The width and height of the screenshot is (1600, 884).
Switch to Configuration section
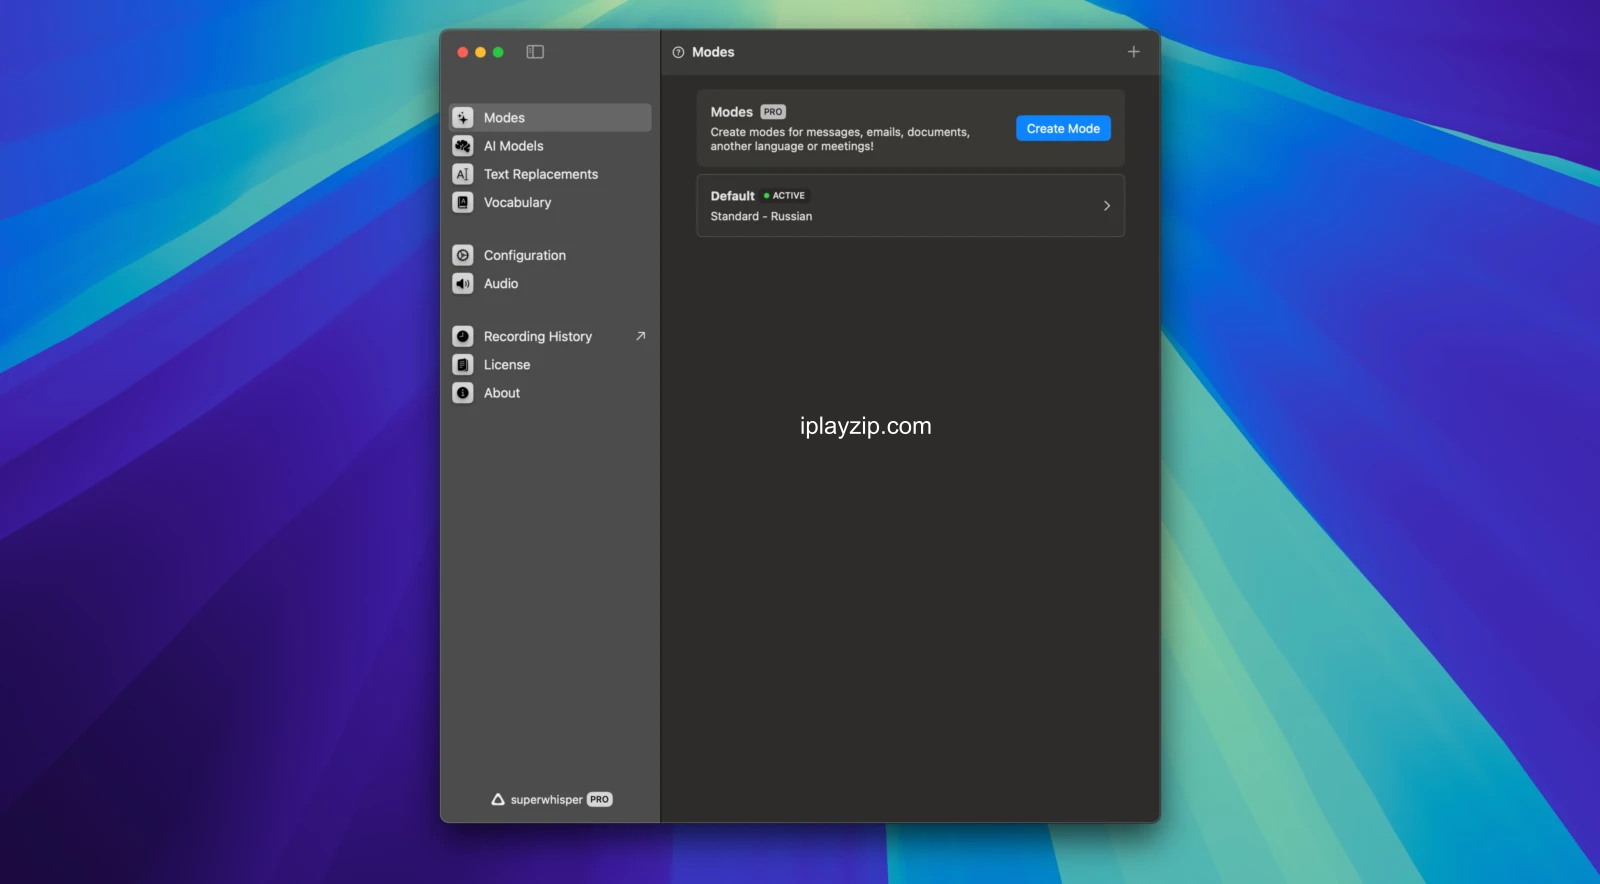point(525,255)
